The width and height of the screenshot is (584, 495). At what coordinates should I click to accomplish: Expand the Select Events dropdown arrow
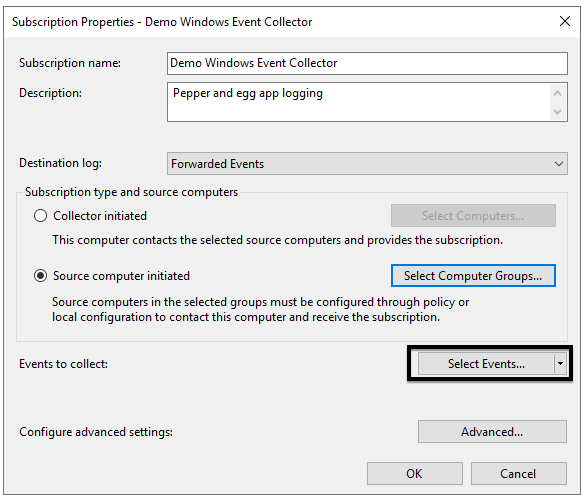(560, 364)
